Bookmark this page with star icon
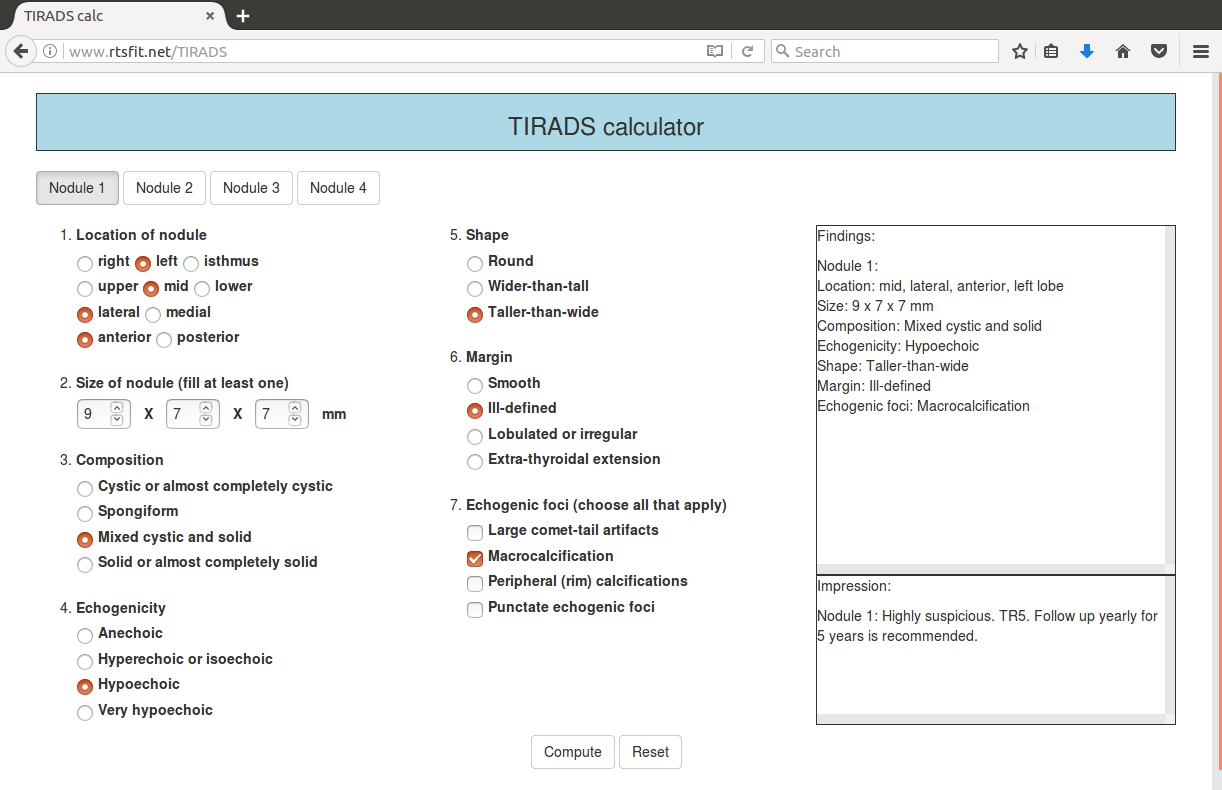The width and height of the screenshot is (1222, 790). [x=1019, y=51]
